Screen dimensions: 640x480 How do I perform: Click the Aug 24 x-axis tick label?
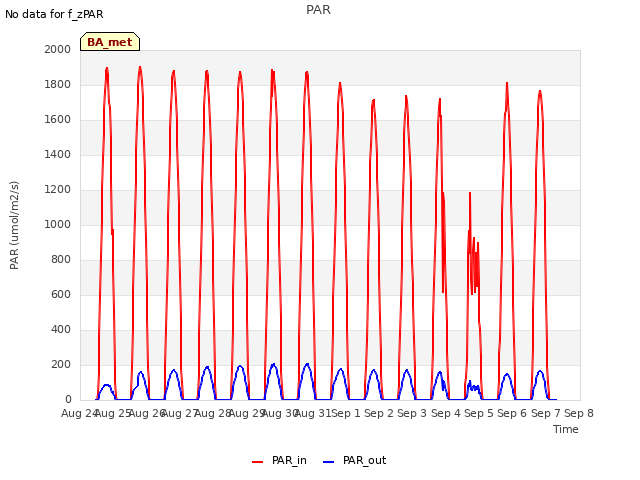coord(79,413)
